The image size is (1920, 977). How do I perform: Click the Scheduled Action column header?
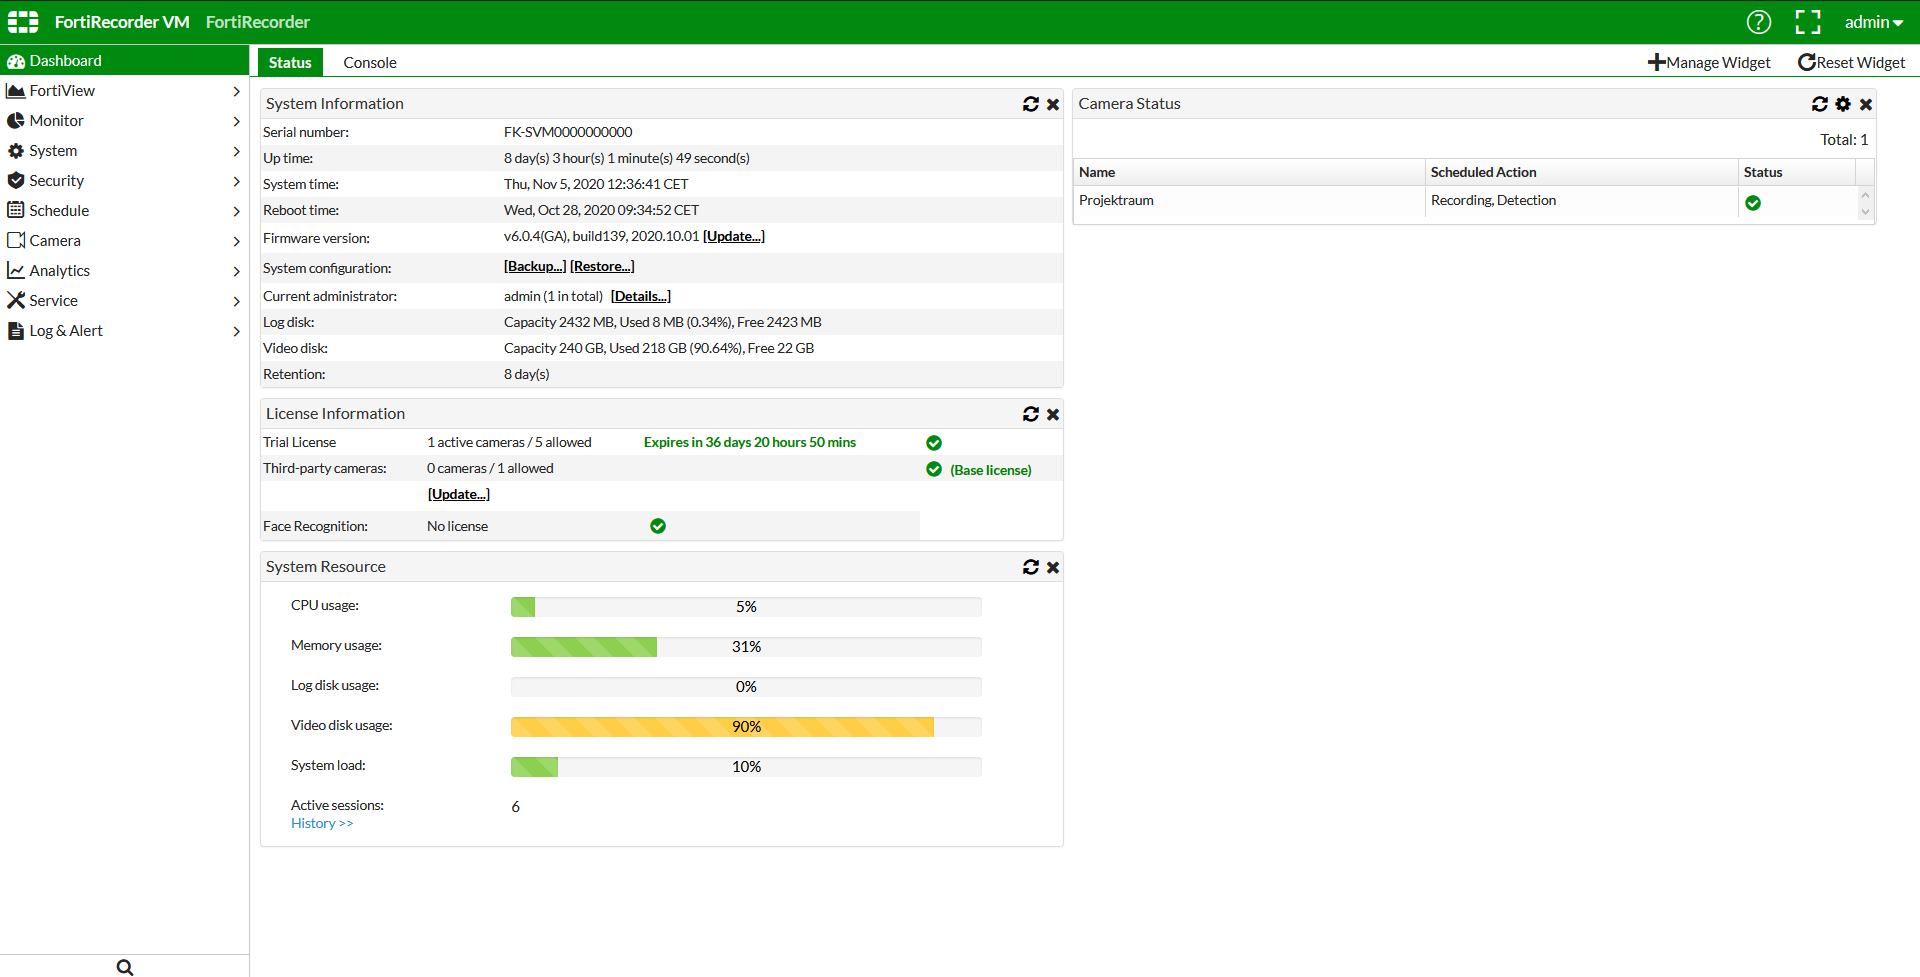click(1581, 172)
